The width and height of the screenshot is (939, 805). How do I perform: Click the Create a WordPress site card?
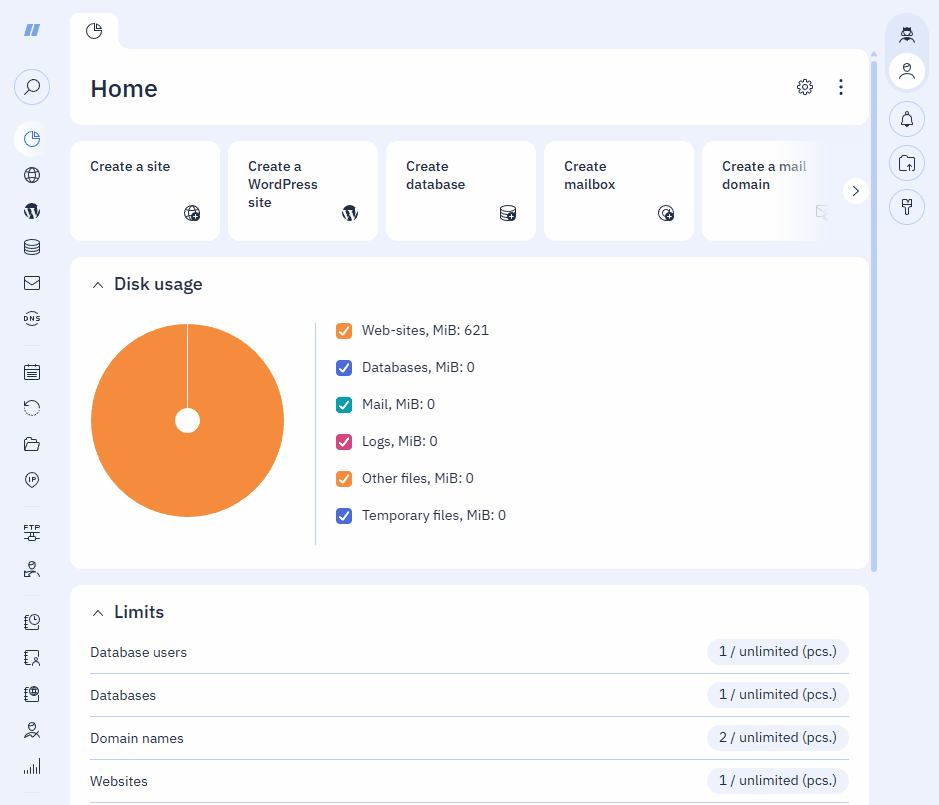[302, 191]
